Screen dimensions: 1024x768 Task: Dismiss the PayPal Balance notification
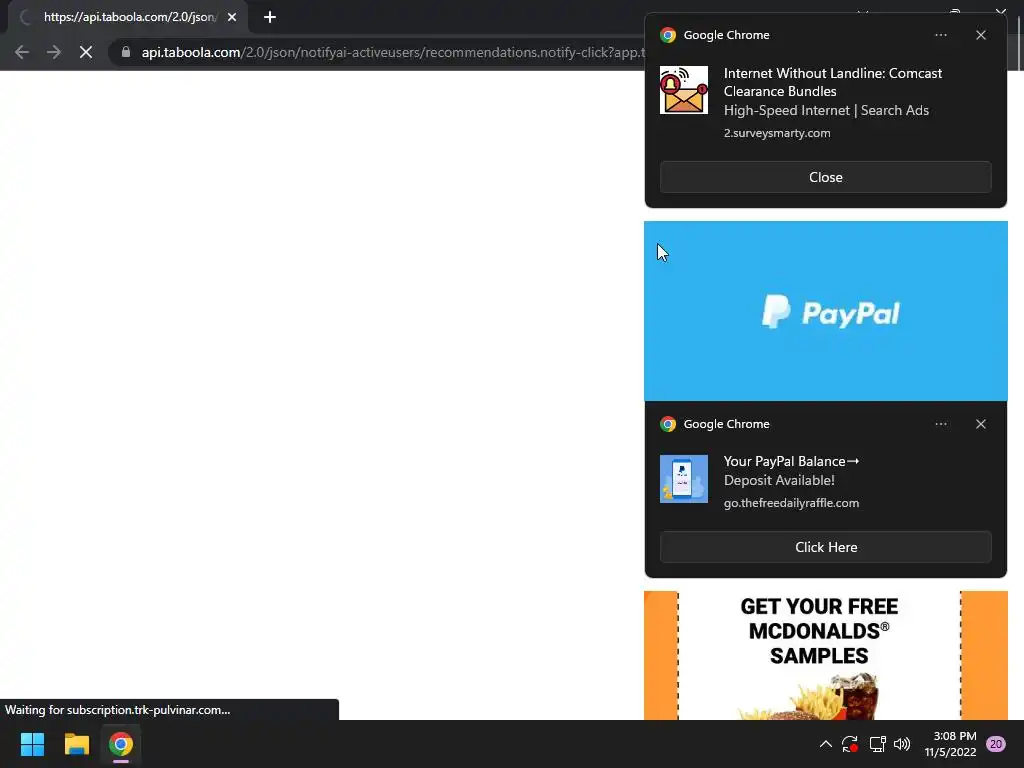(x=980, y=424)
